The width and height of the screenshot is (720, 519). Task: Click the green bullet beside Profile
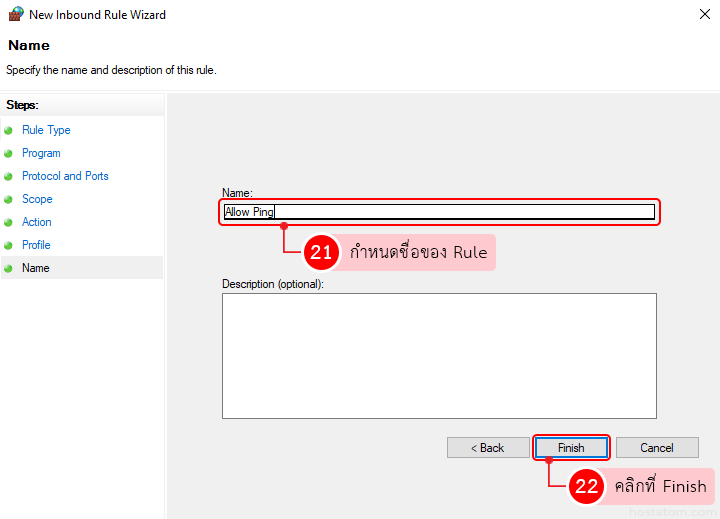[9, 246]
